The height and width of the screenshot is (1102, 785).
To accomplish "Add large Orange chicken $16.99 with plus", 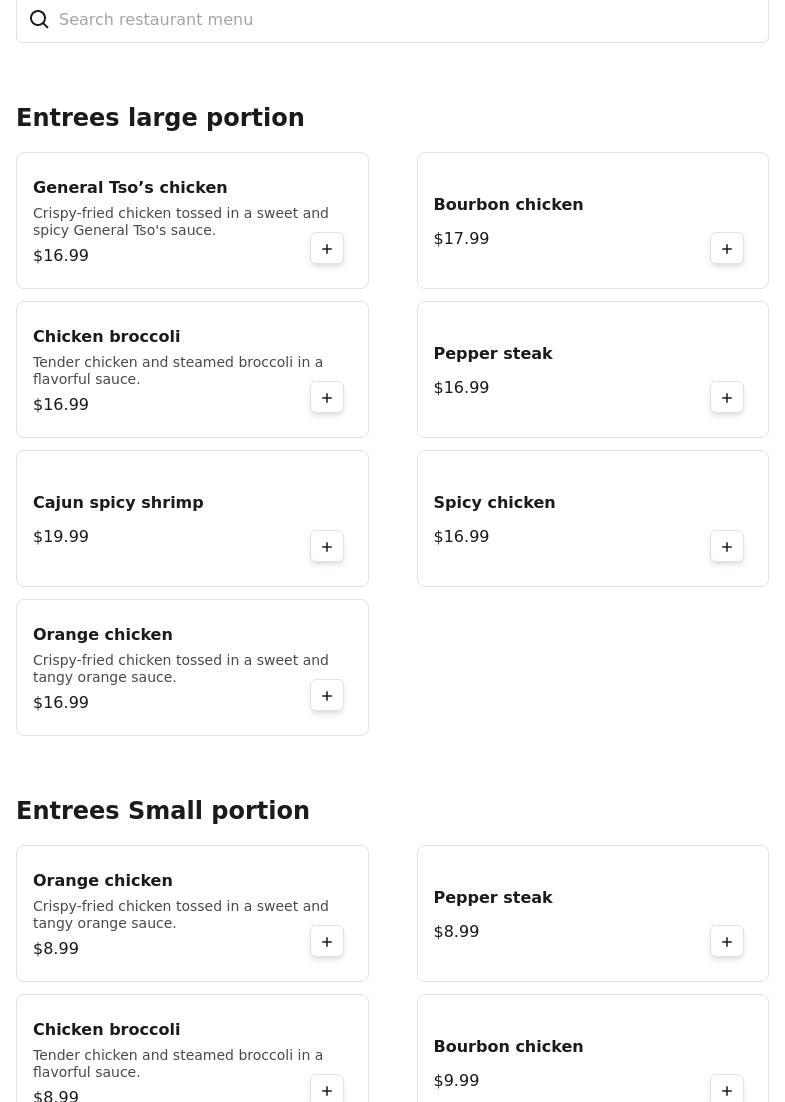I will (327, 696).
